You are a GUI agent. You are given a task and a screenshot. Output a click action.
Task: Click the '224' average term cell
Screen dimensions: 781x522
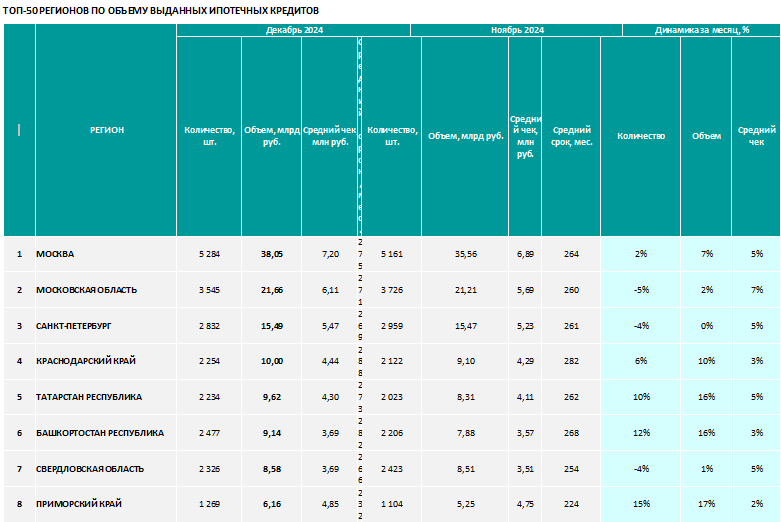pos(571,504)
